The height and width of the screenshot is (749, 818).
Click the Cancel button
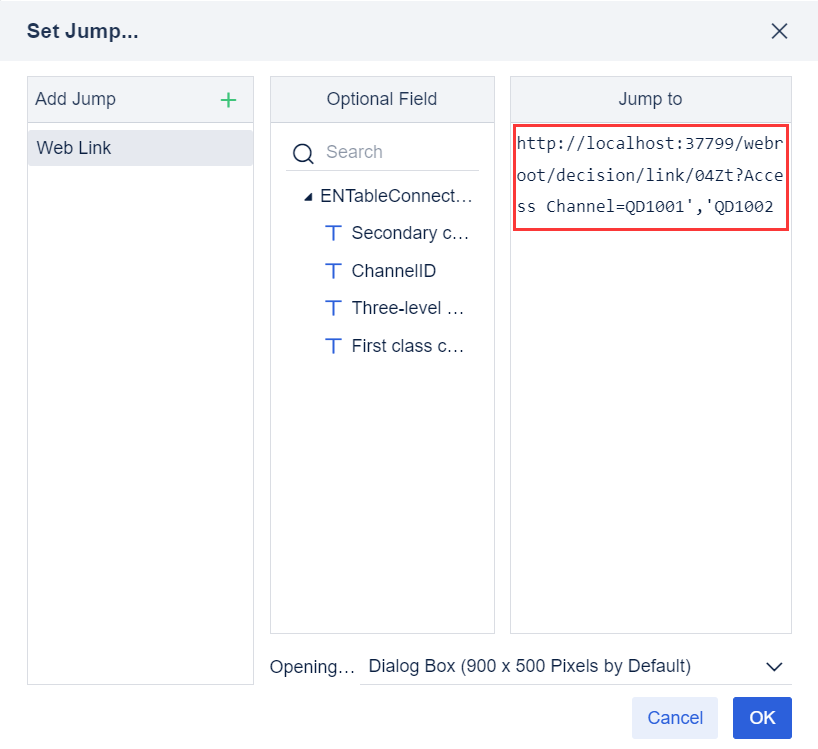click(674, 717)
